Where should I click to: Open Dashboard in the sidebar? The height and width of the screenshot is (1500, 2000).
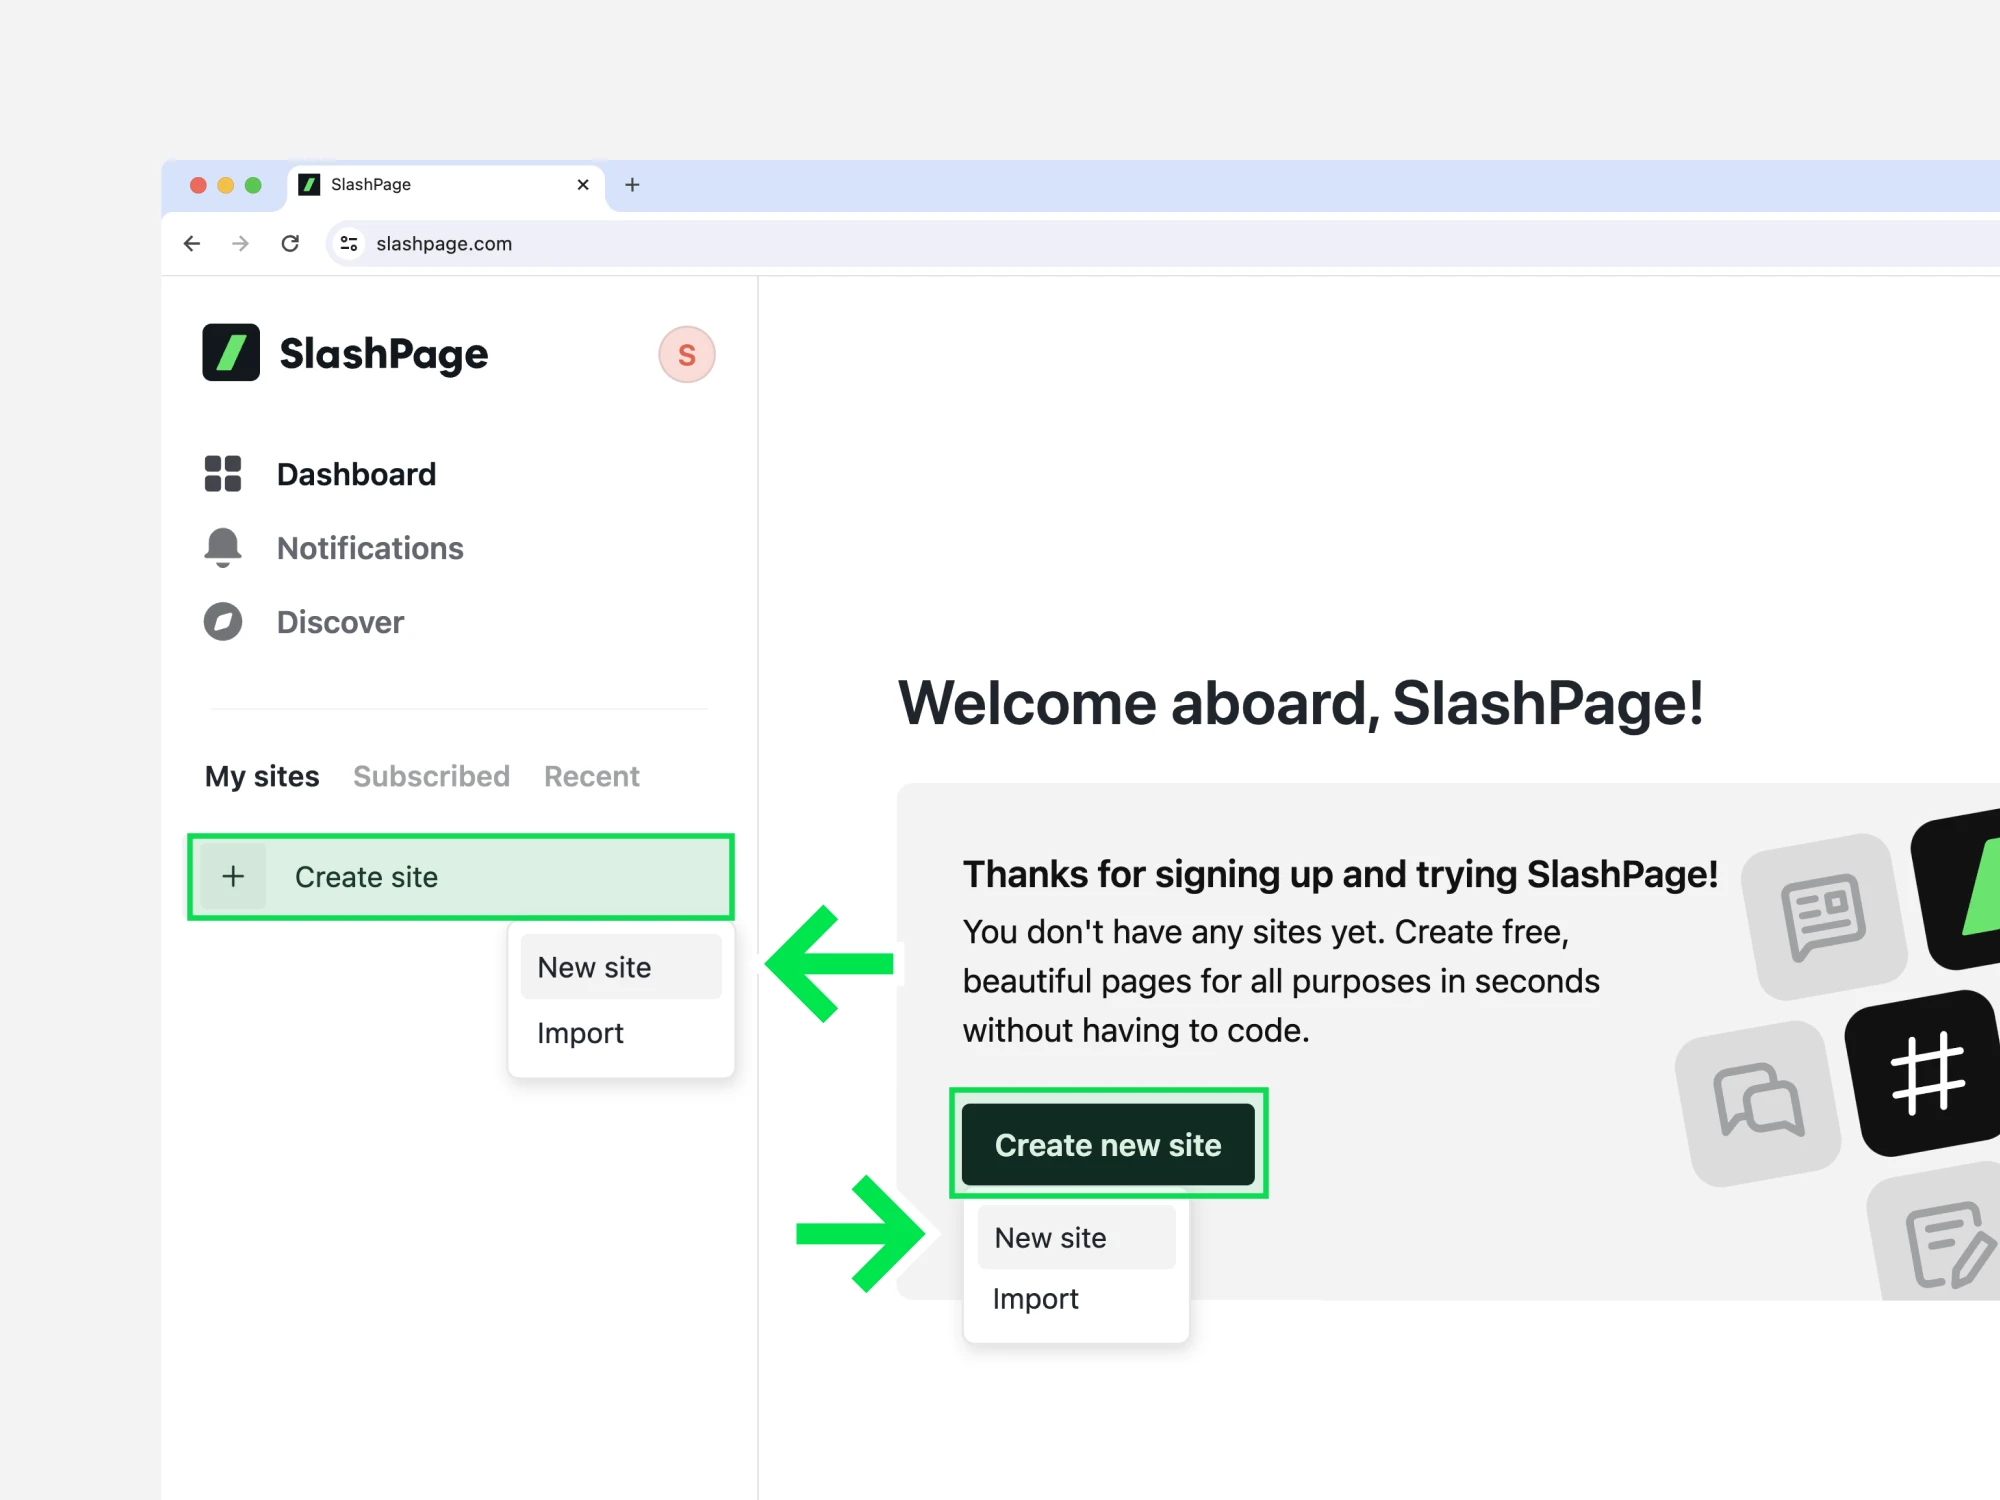pyautogui.click(x=357, y=474)
